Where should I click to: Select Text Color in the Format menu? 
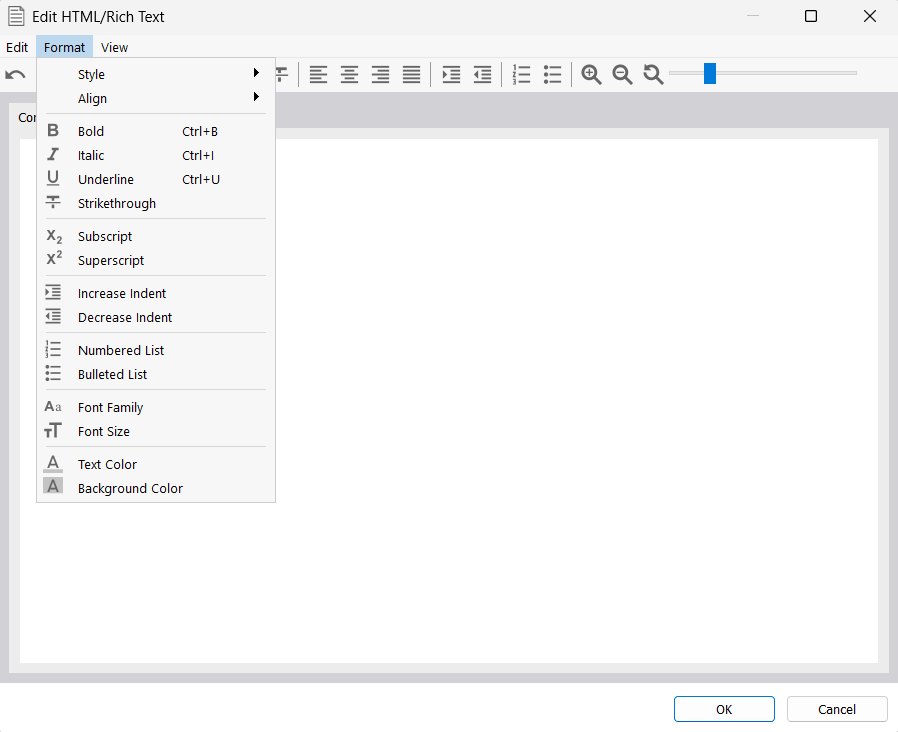[107, 464]
